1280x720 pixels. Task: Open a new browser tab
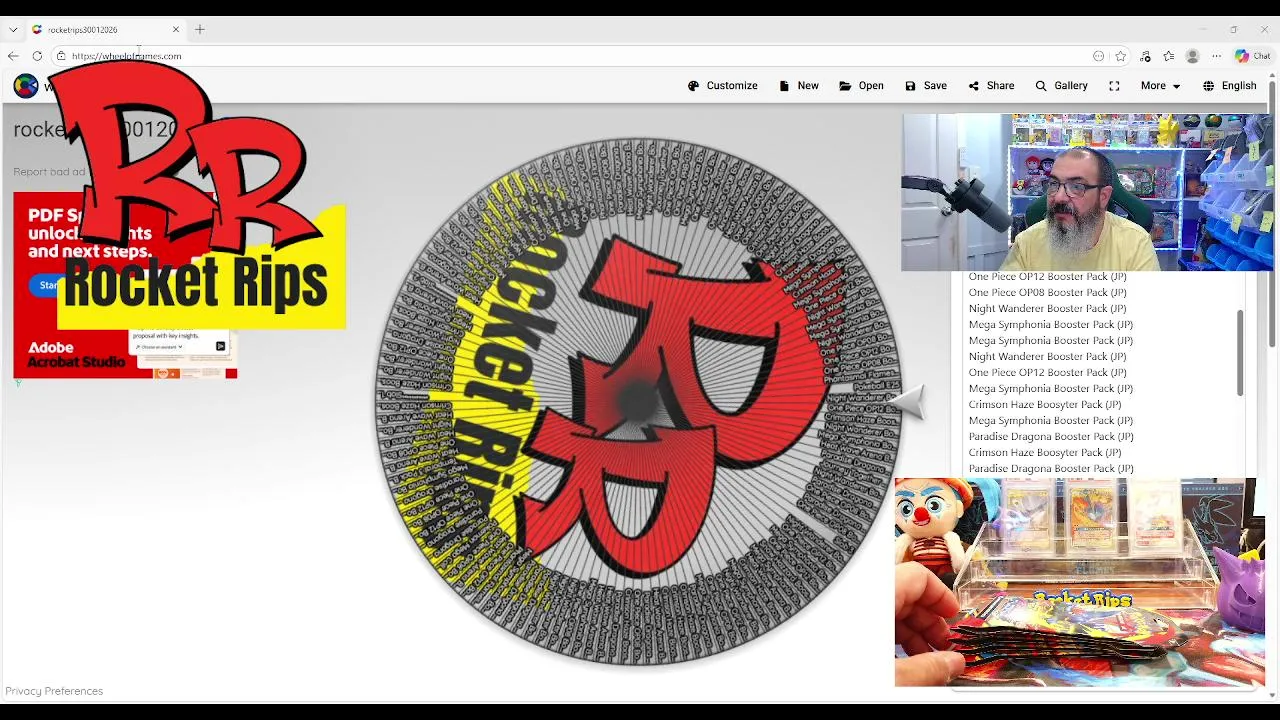tap(200, 29)
